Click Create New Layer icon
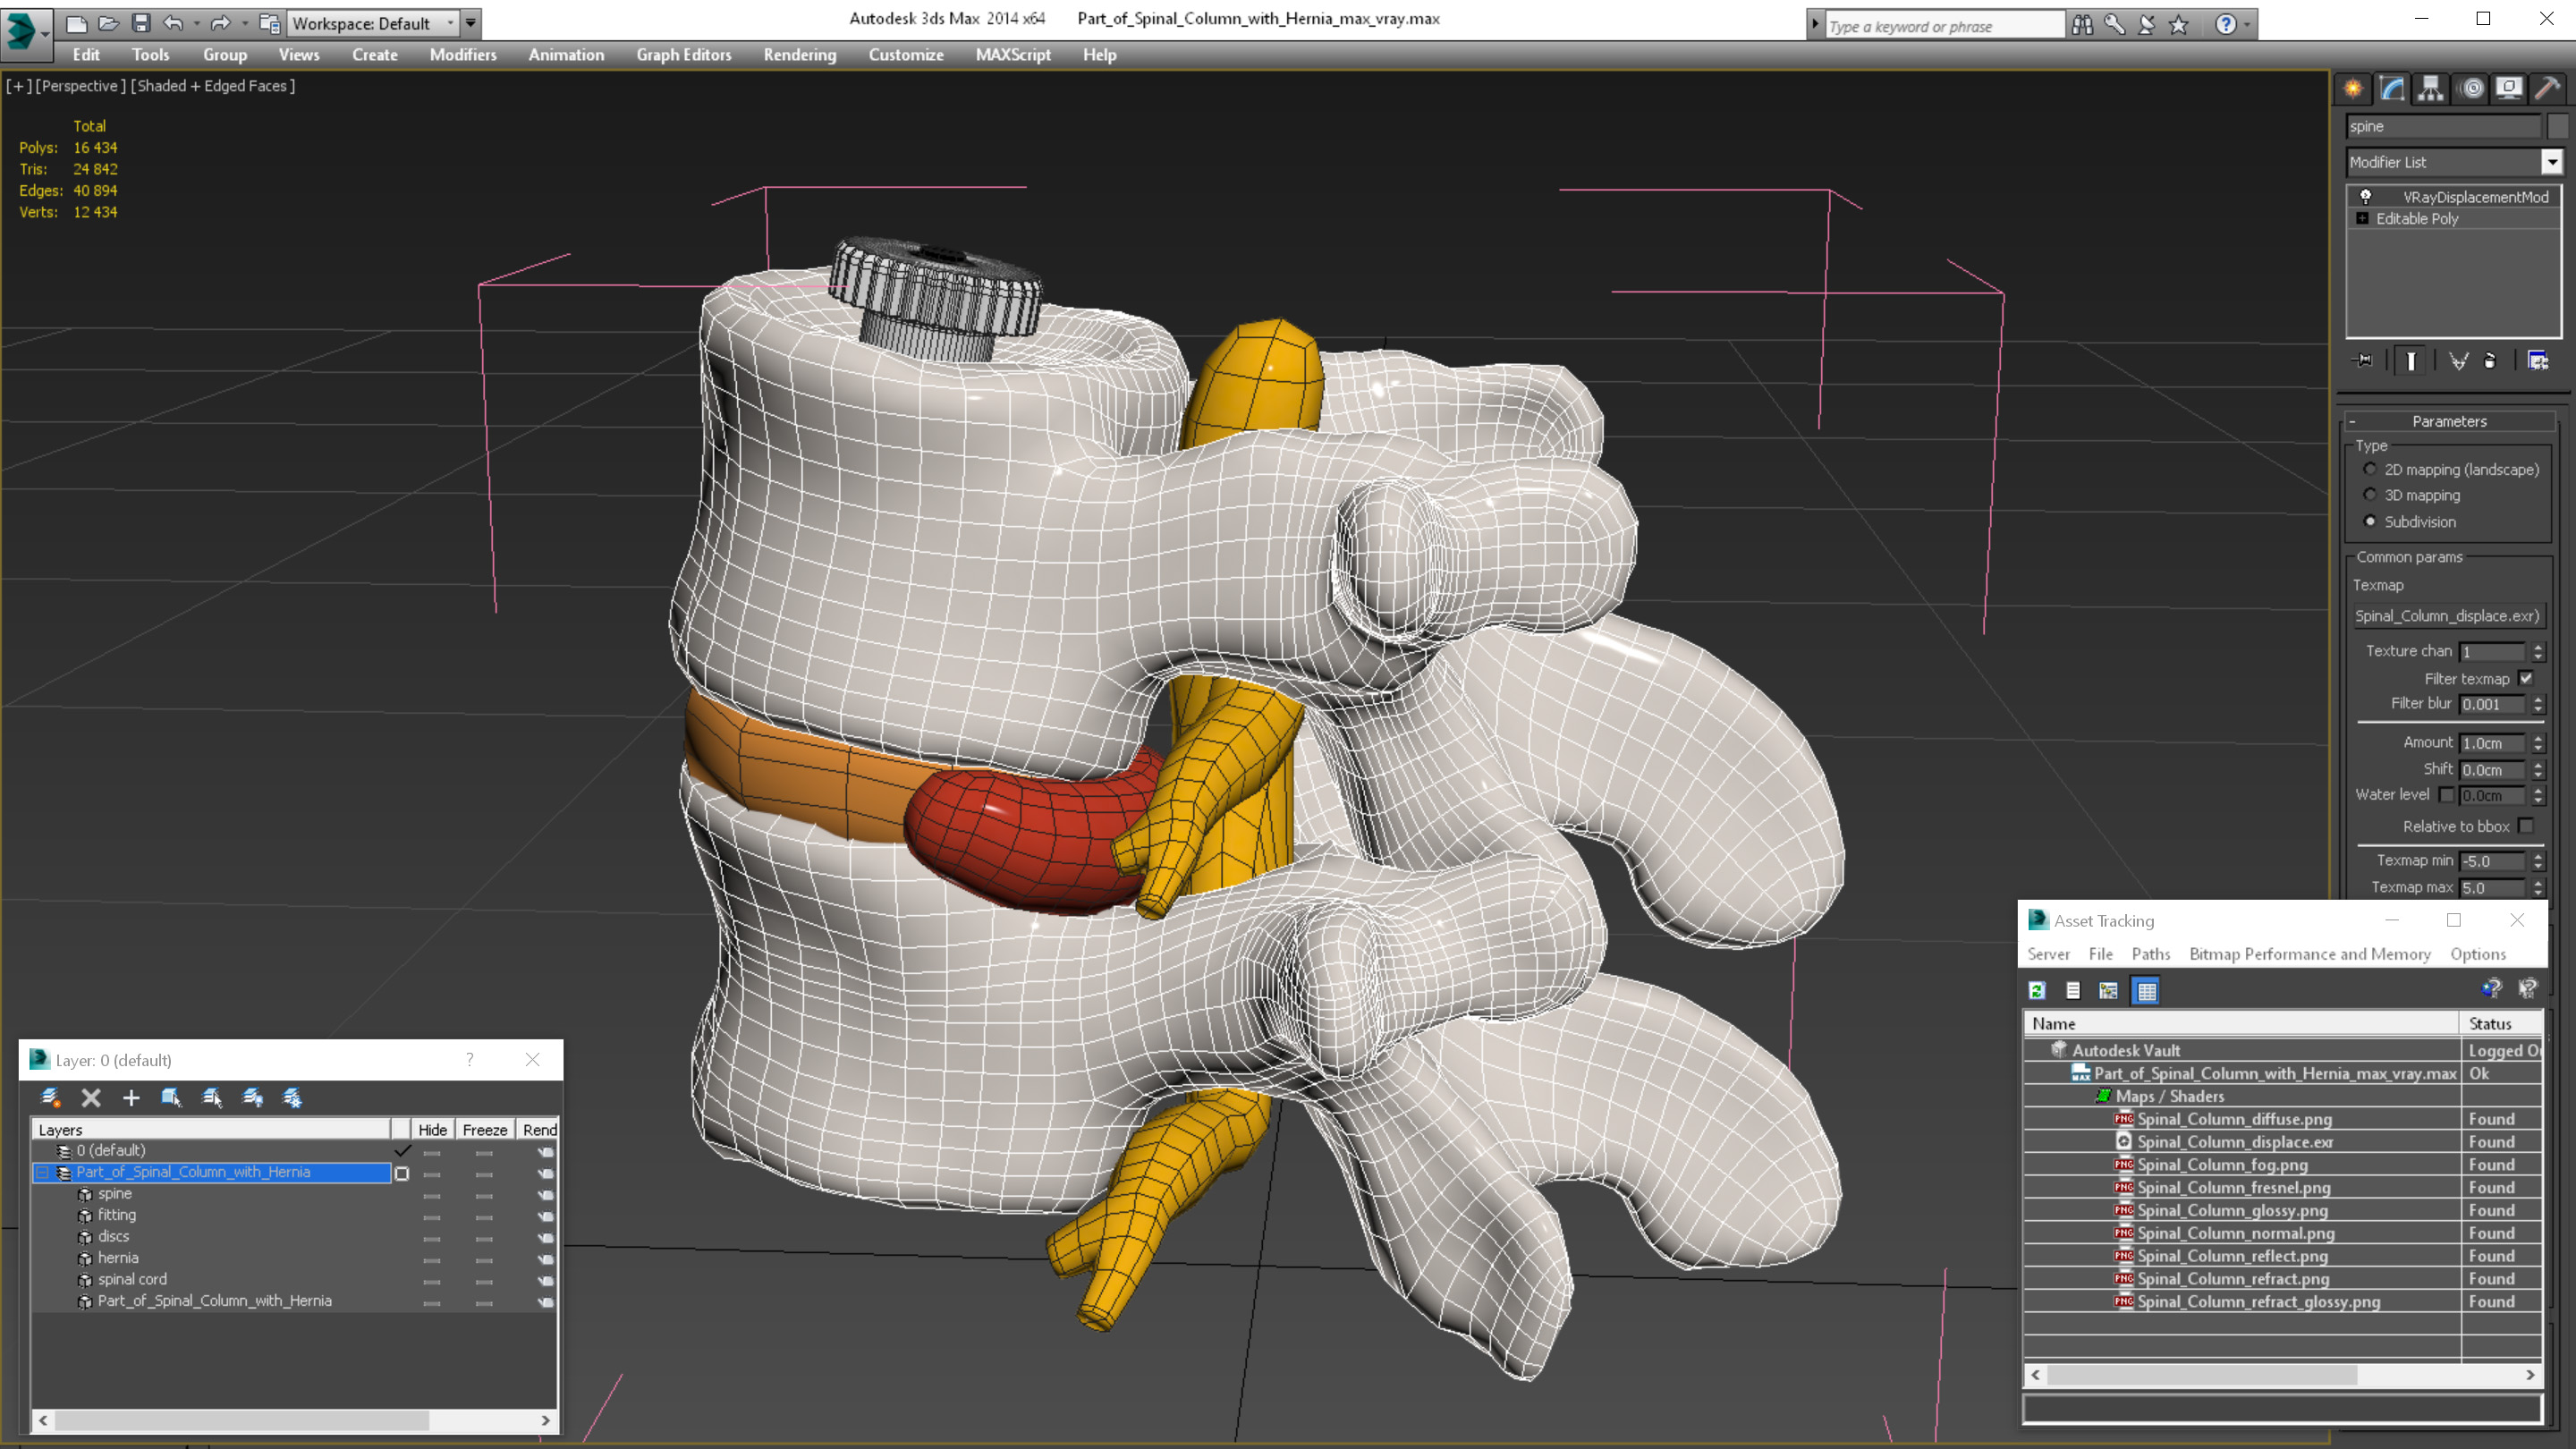Image resolution: width=2576 pixels, height=1449 pixels. click(50, 1098)
